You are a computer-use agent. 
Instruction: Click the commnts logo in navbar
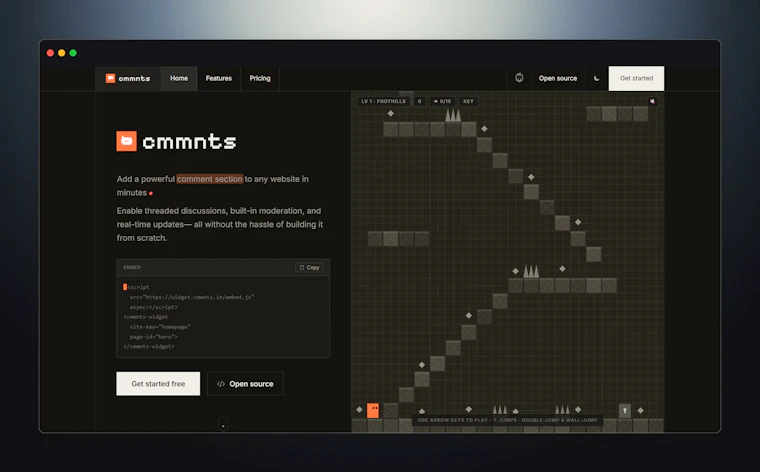(x=128, y=79)
